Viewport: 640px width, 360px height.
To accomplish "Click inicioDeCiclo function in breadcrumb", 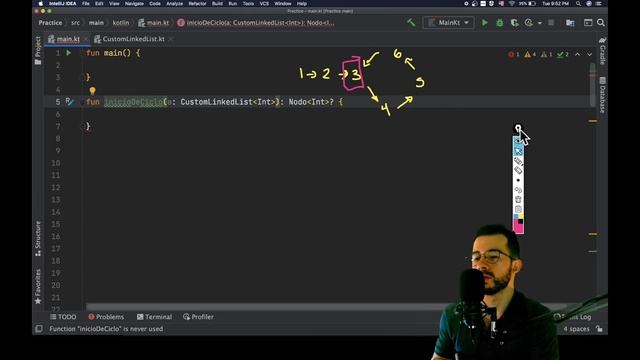I will [x=256, y=23].
